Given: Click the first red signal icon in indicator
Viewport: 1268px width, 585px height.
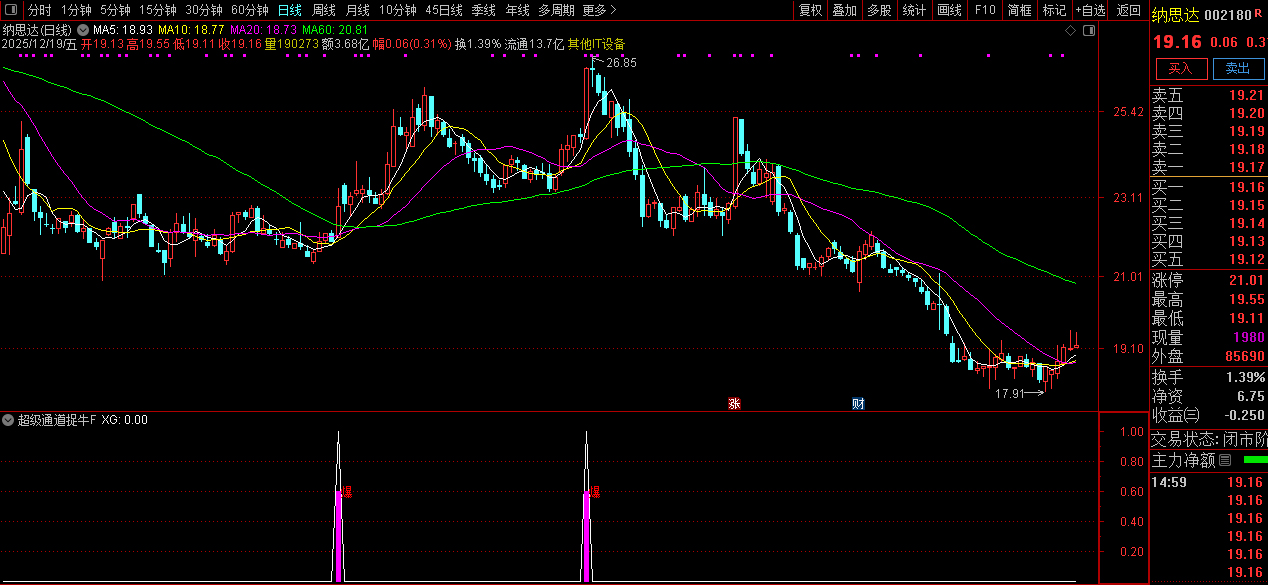Looking at the screenshot, I should [348, 491].
